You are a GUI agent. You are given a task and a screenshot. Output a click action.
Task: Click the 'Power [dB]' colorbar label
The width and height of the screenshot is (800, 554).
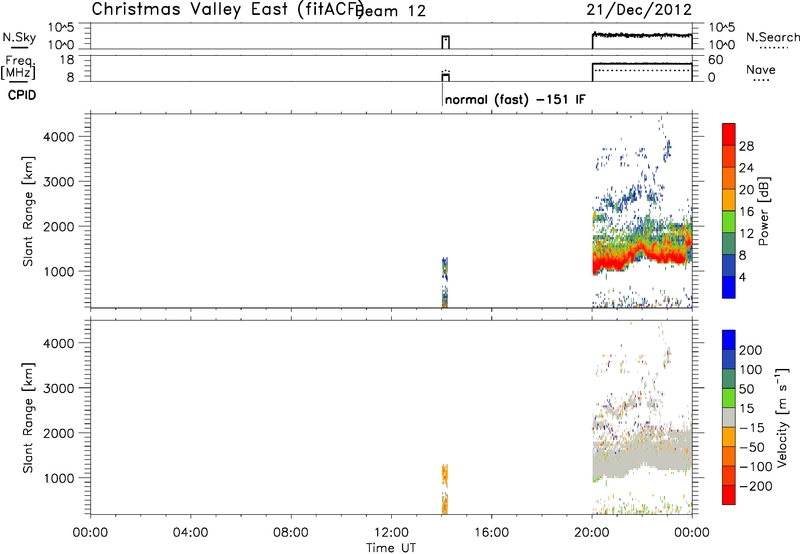(763, 211)
